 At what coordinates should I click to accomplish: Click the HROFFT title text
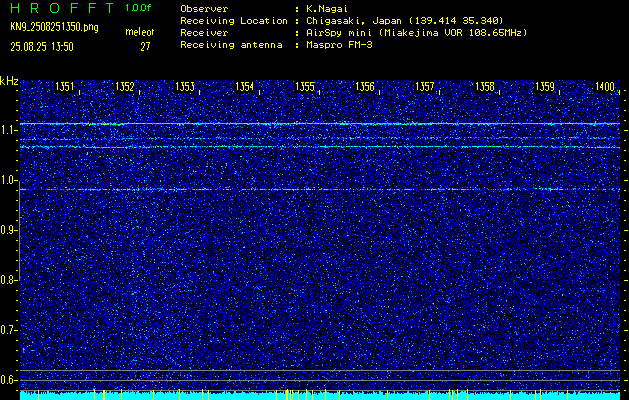61,8
